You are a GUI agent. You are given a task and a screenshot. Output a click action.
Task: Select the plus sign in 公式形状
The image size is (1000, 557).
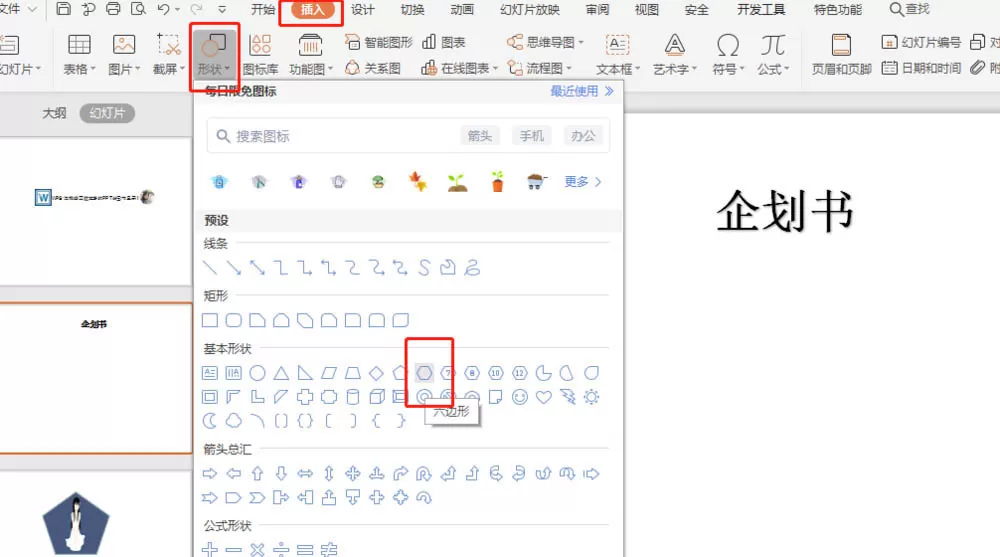tap(210, 549)
